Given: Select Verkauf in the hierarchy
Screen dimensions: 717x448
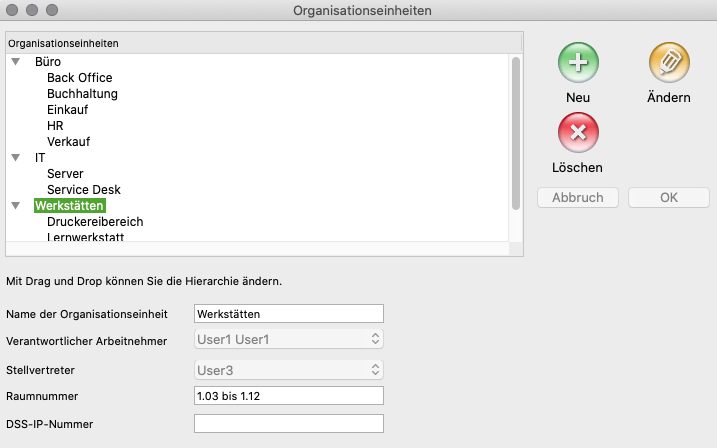Looking at the screenshot, I should (68, 142).
